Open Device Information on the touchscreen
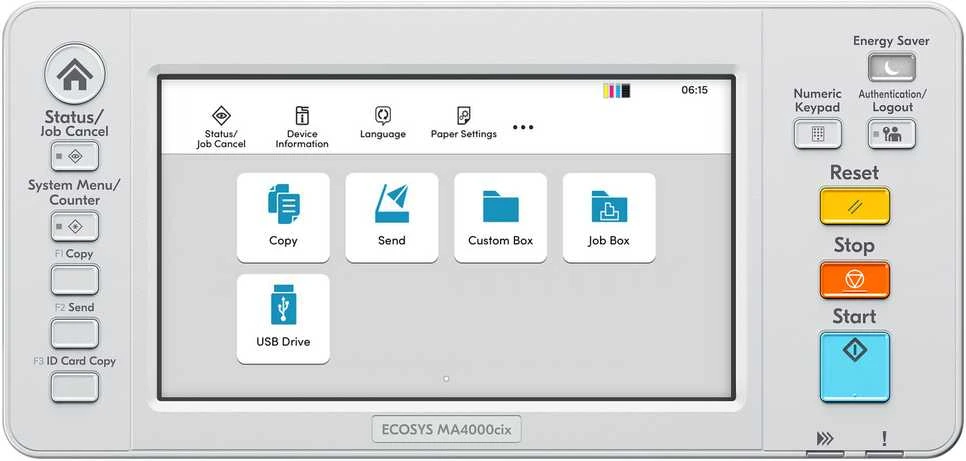Screen dimensions: 966x461 tap(302, 128)
